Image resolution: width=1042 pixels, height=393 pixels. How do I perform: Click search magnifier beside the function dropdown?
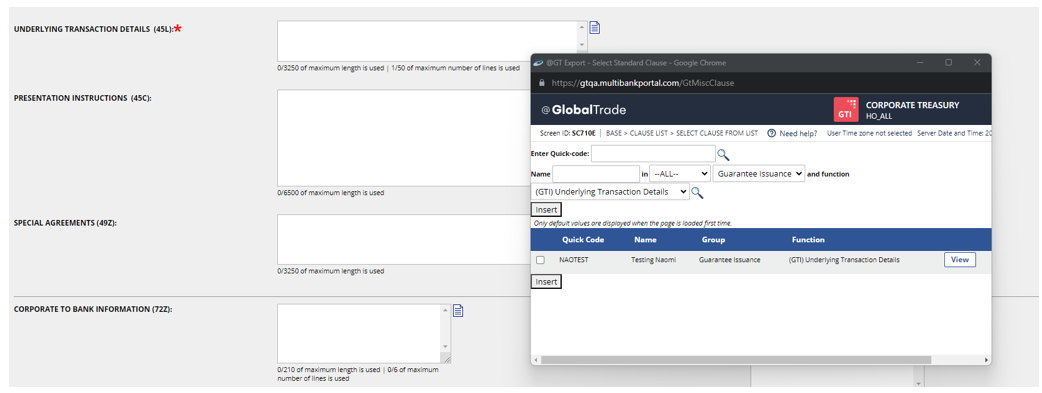pyautogui.click(x=697, y=193)
